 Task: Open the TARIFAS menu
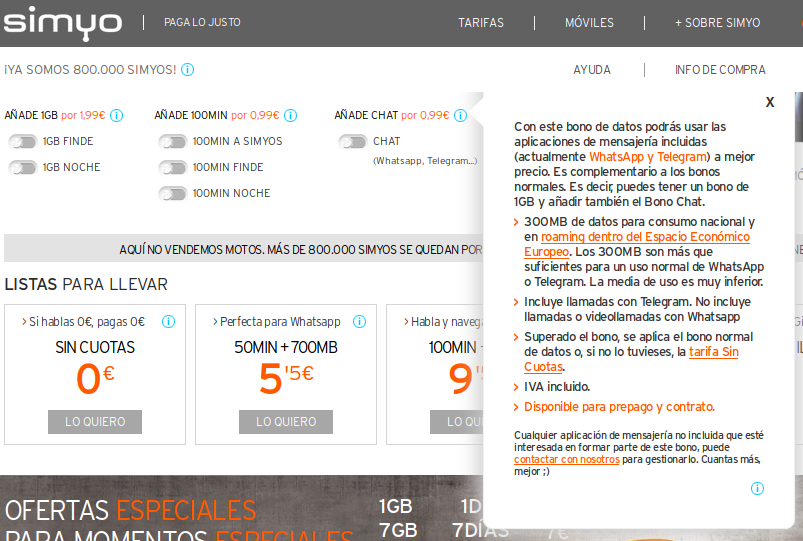pyautogui.click(x=481, y=23)
